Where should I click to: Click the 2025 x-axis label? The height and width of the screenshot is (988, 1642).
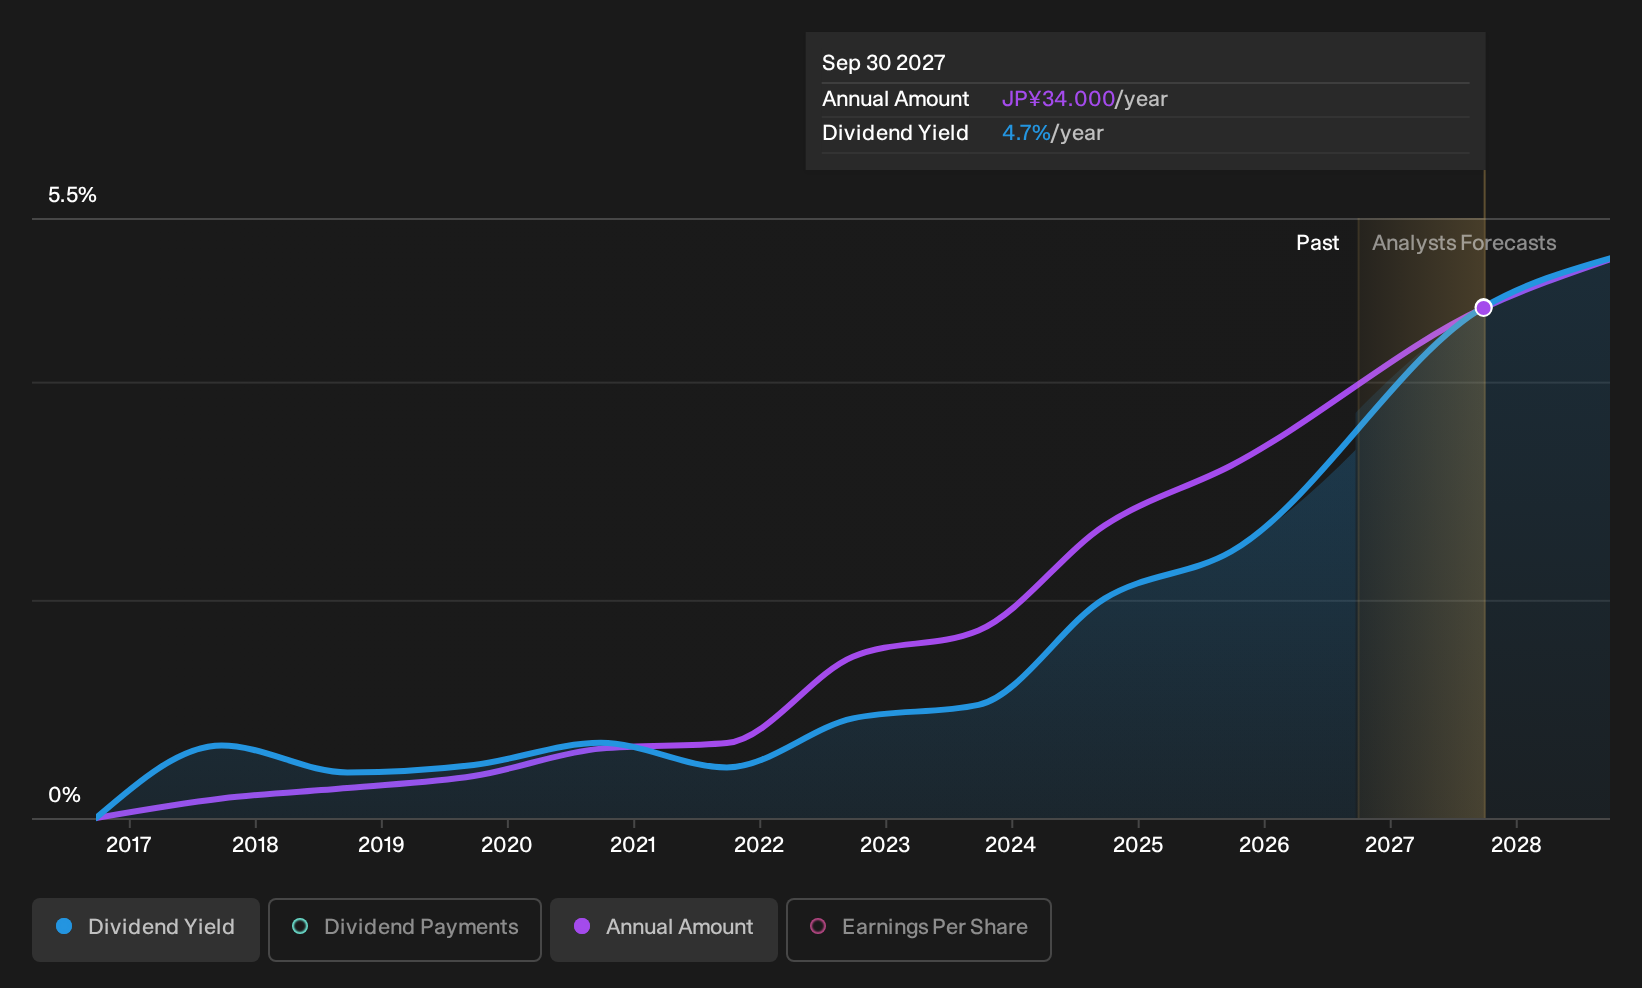(x=1138, y=845)
